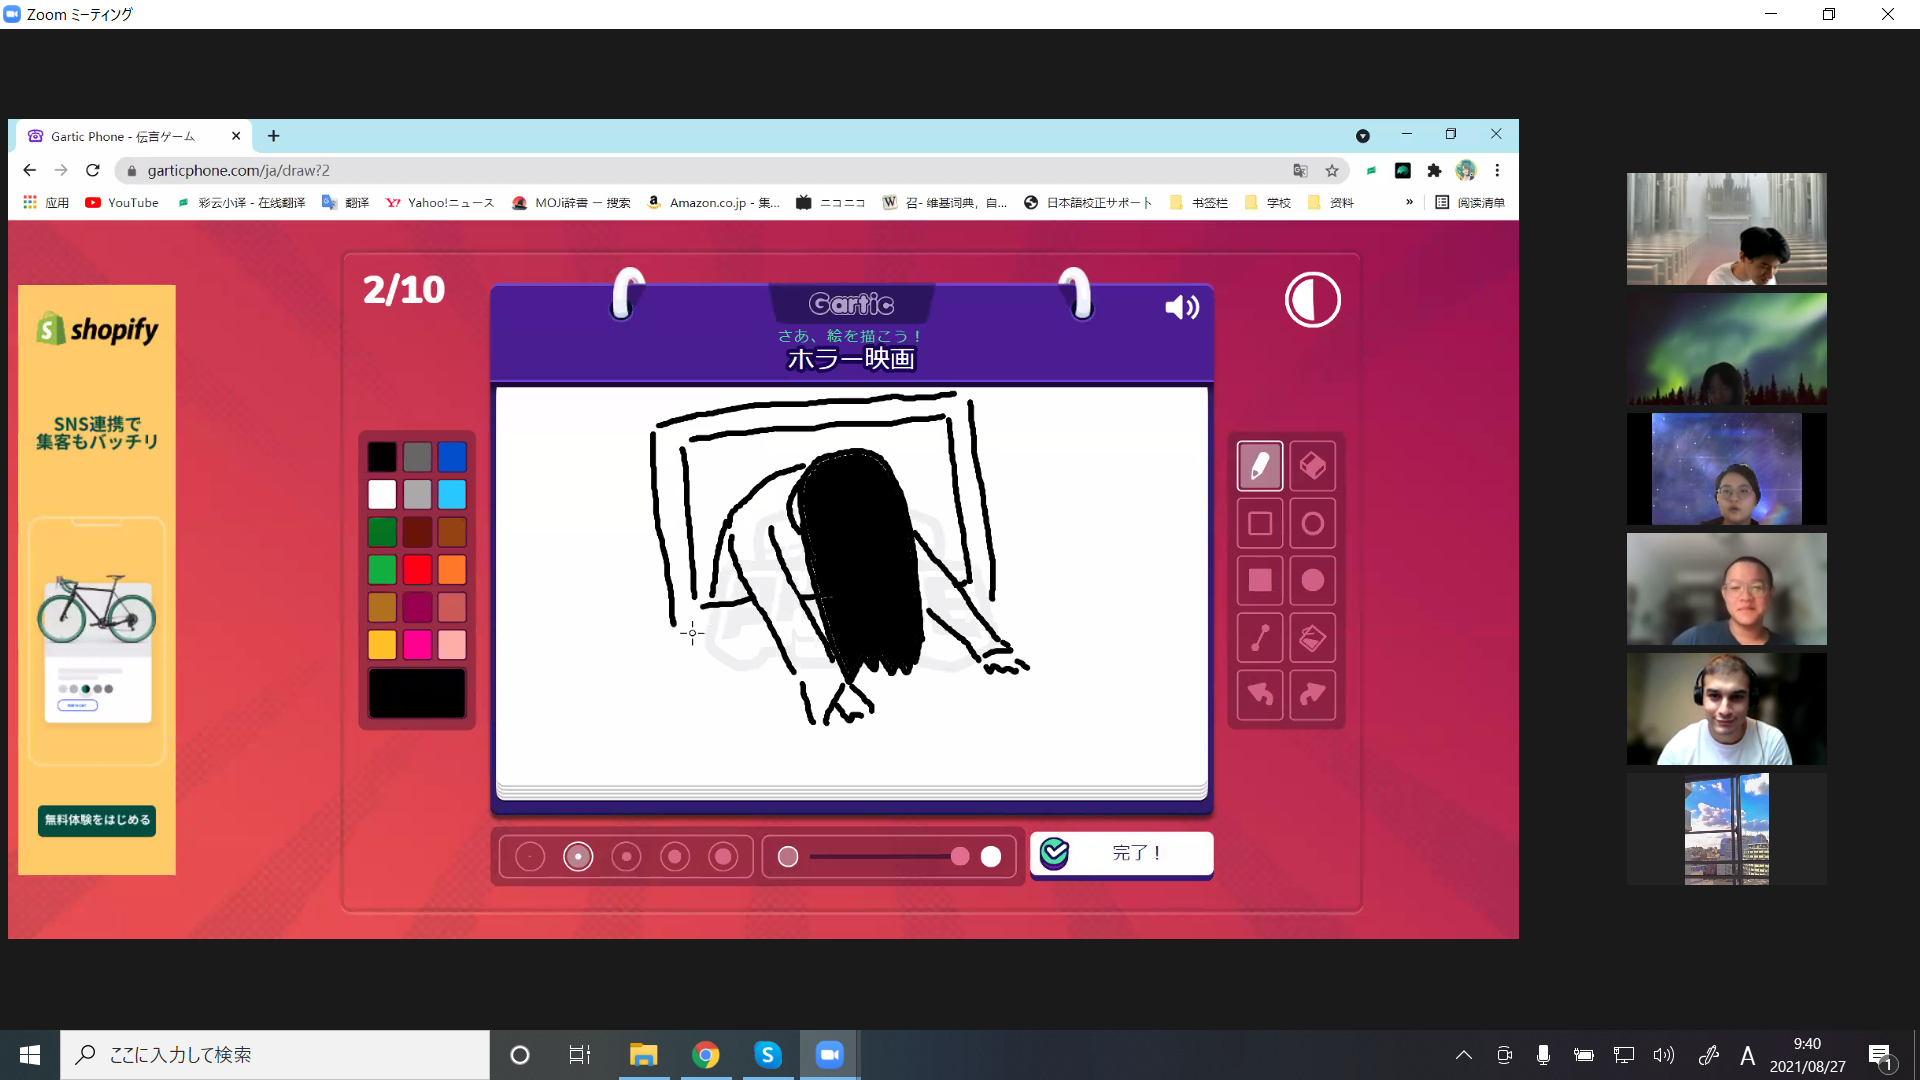Select the dark gray color swatch

tap(417, 457)
